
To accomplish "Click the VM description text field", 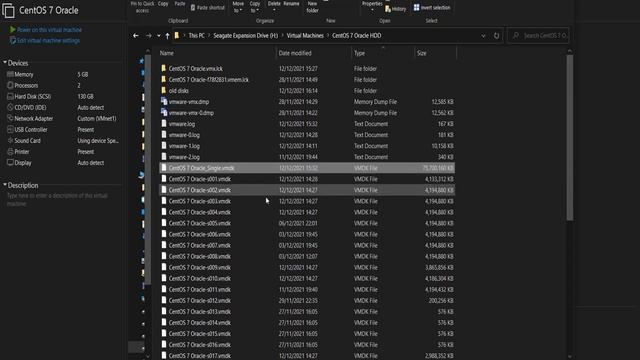I will (61, 200).
